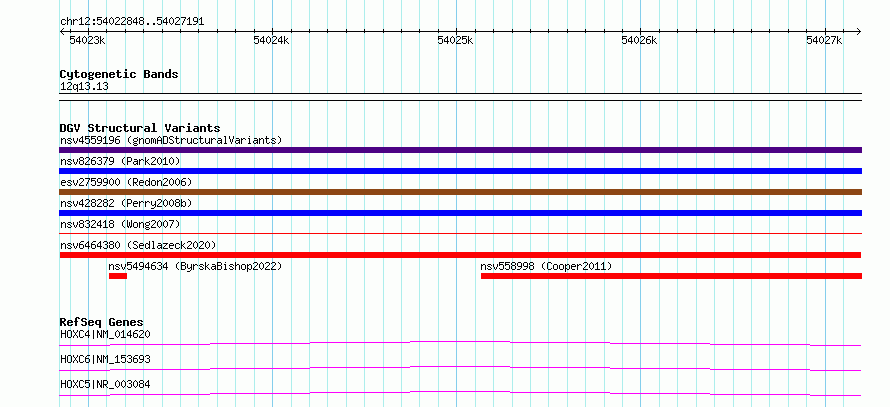The image size is (890, 407).
Task: Click the nsv4559196 (gnomADStructuralVariants) label
Action: tap(171, 140)
